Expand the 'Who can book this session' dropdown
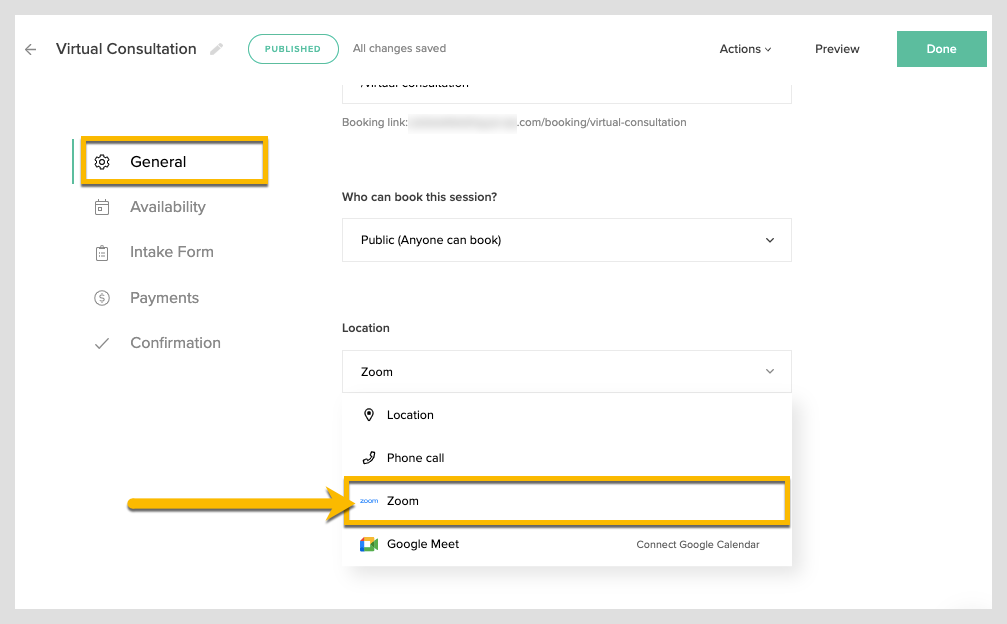The image size is (1007, 624). [x=566, y=240]
